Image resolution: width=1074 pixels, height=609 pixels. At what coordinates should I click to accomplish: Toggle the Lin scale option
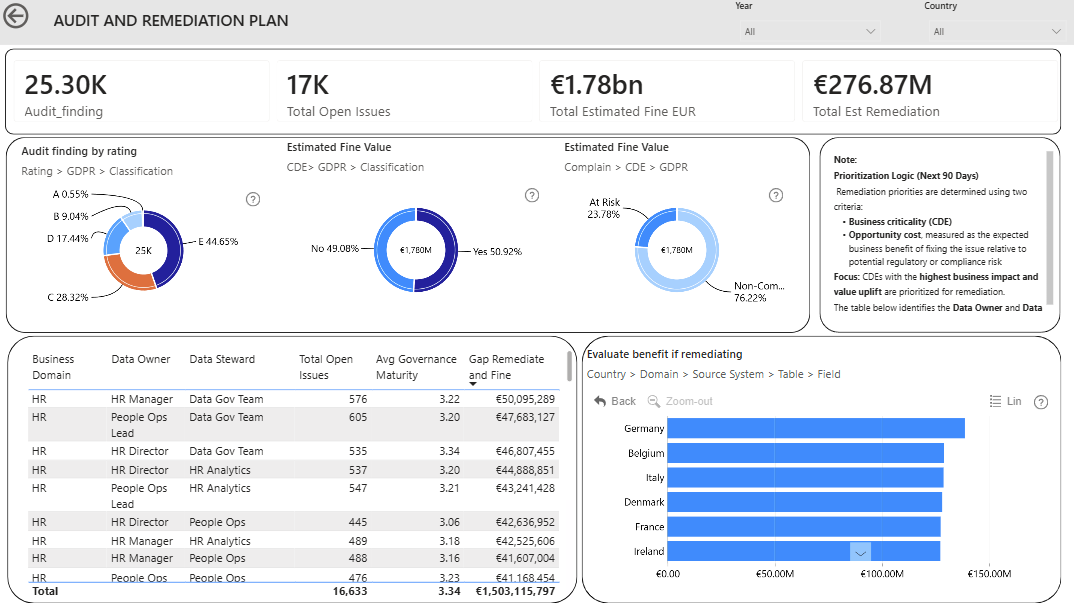coord(1006,401)
